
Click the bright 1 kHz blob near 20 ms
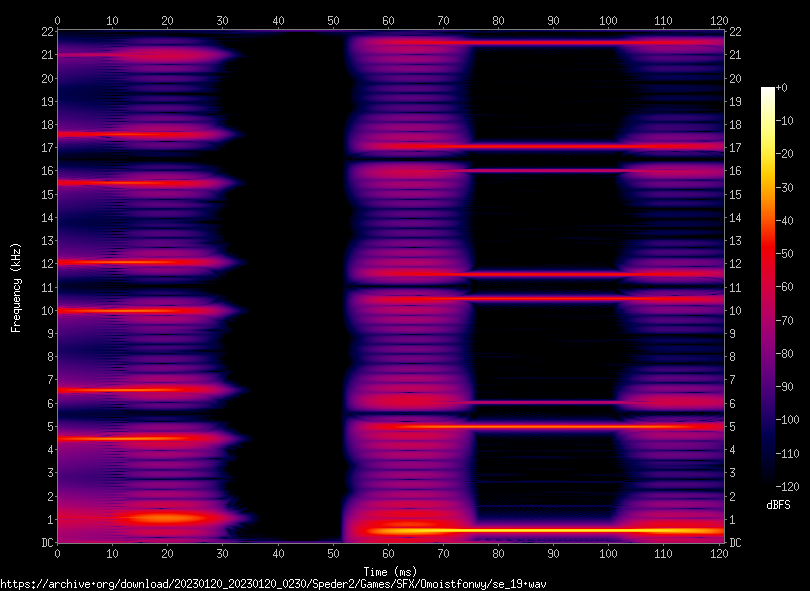tap(167, 518)
